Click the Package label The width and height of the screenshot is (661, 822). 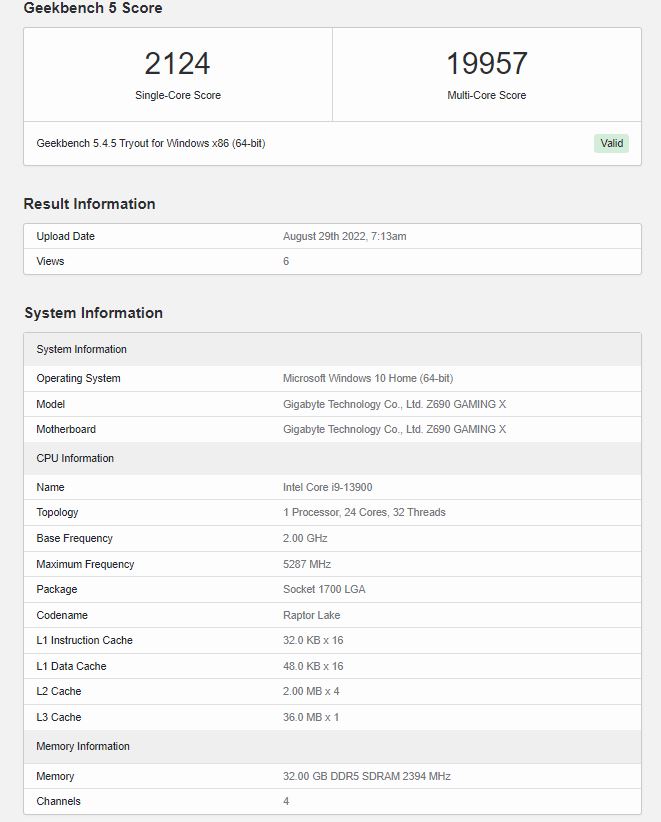pos(57,589)
